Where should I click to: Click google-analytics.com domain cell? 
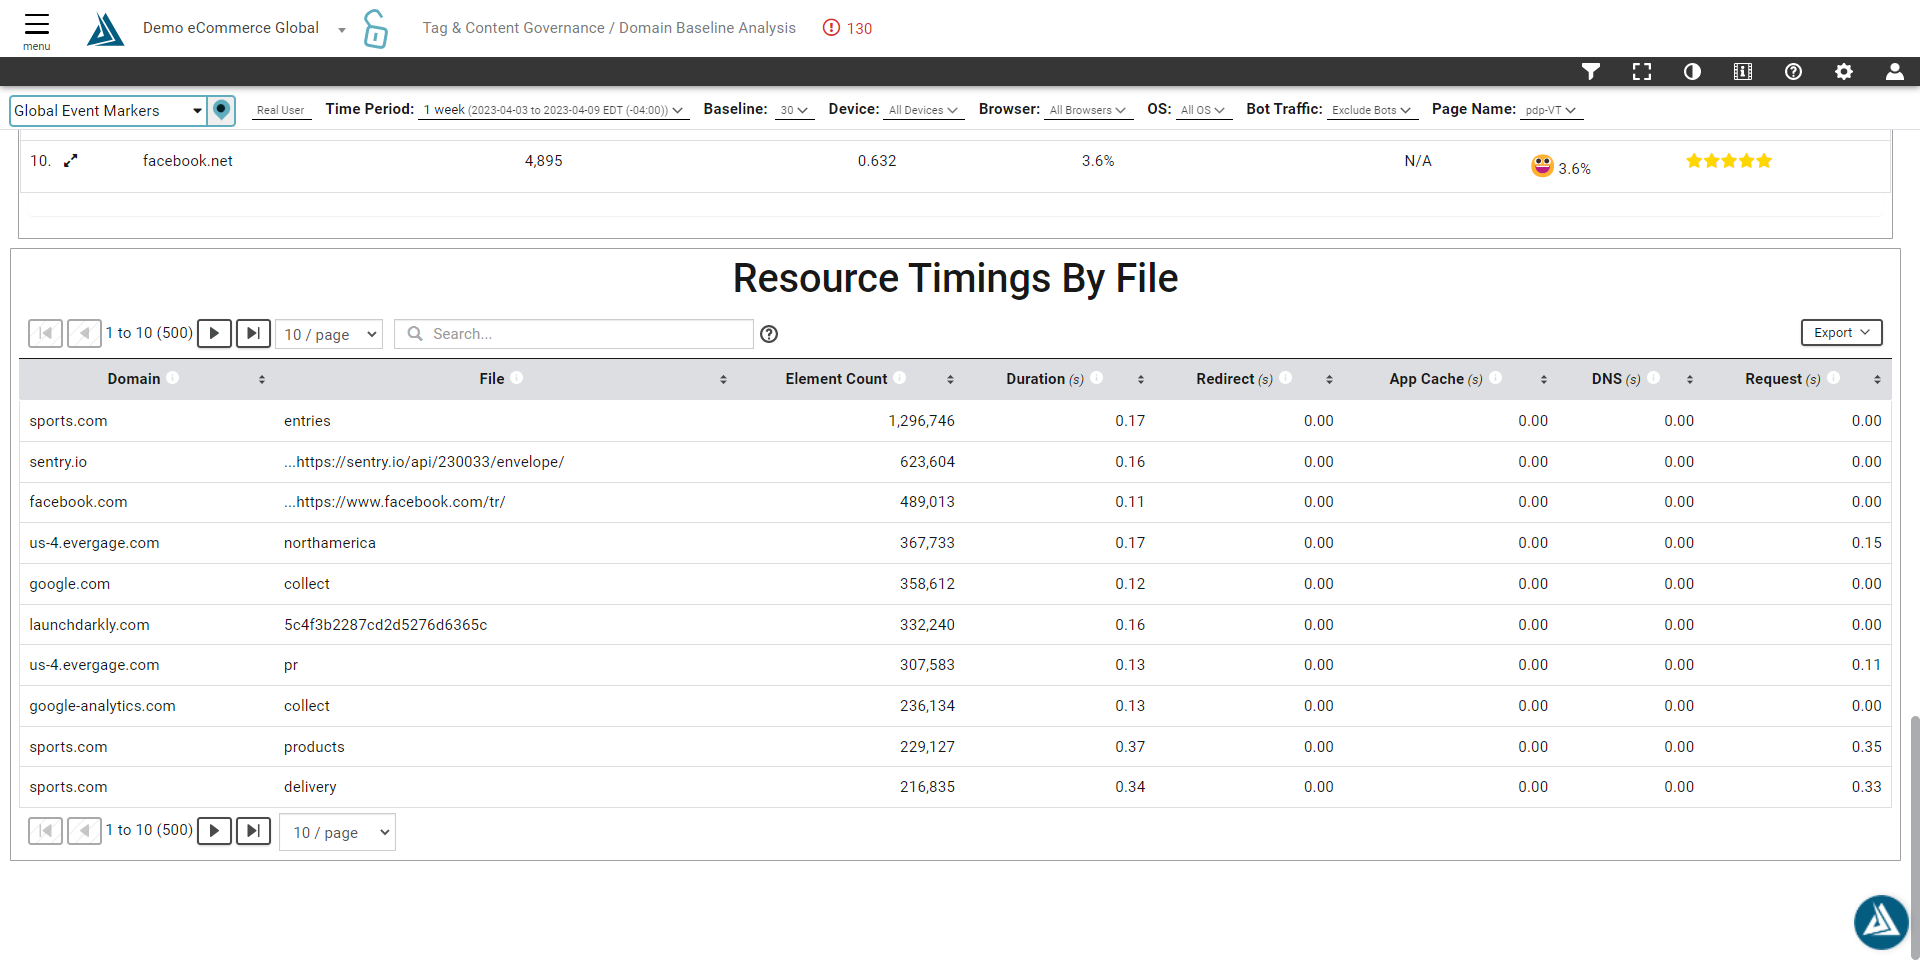(x=102, y=706)
